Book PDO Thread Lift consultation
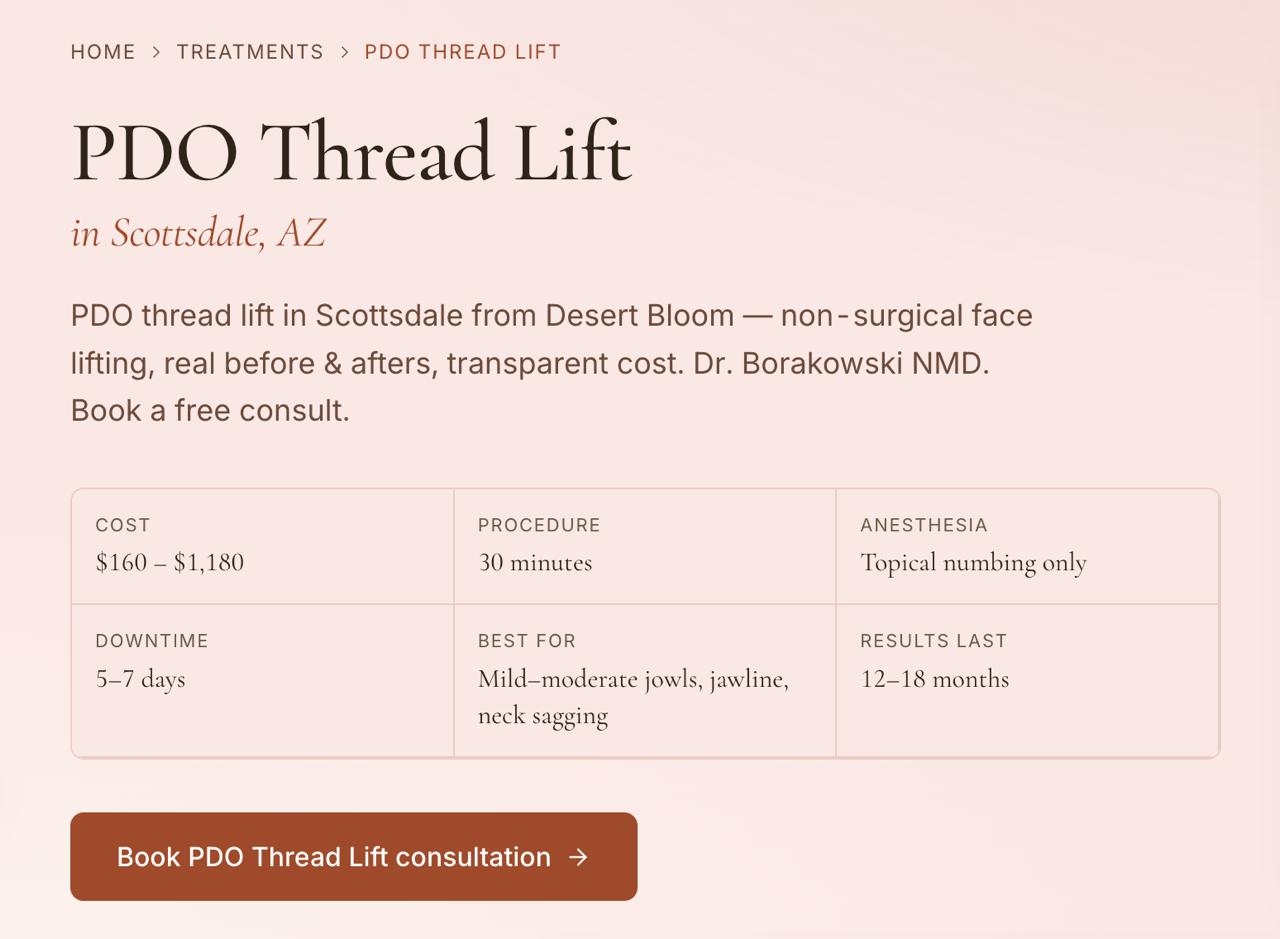Image resolution: width=1280 pixels, height=939 pixels. click(354, 857)
